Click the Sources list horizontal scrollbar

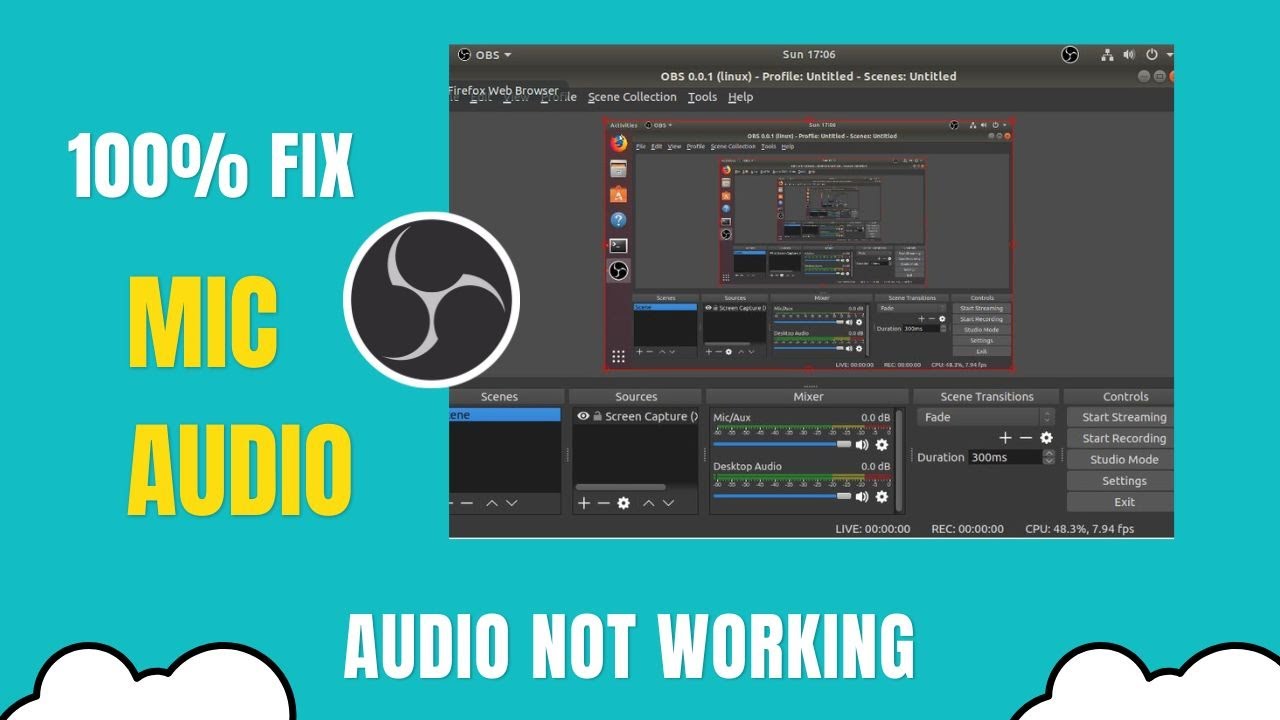622,488
